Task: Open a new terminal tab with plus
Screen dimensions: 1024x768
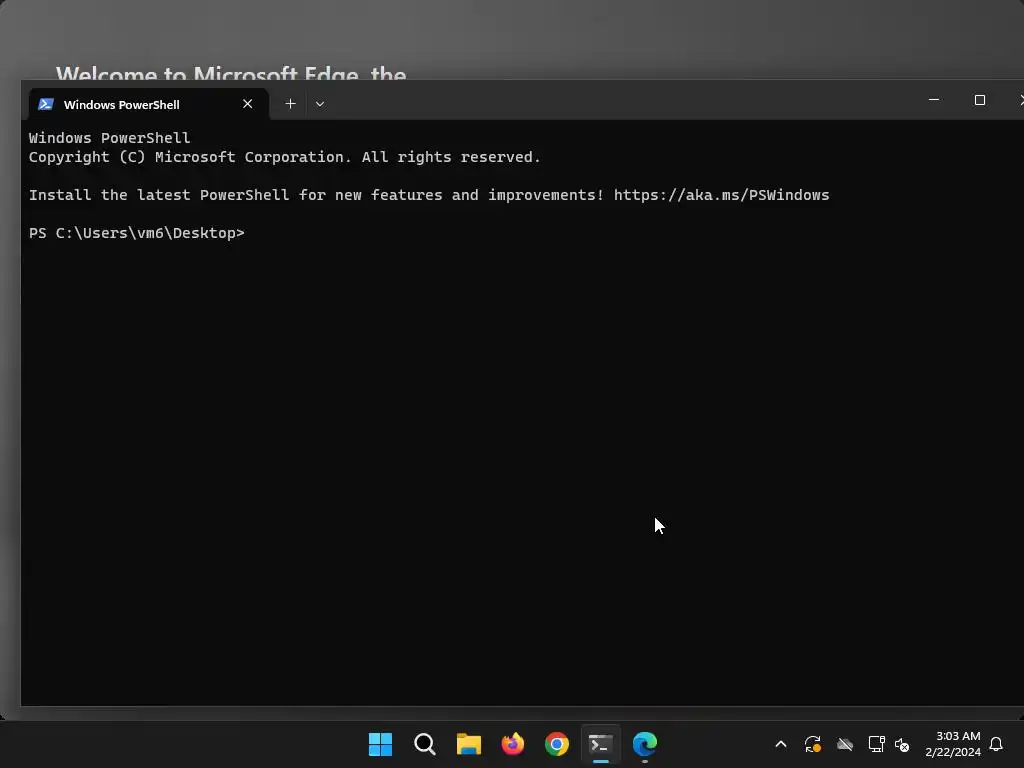Action: (291, 104)
